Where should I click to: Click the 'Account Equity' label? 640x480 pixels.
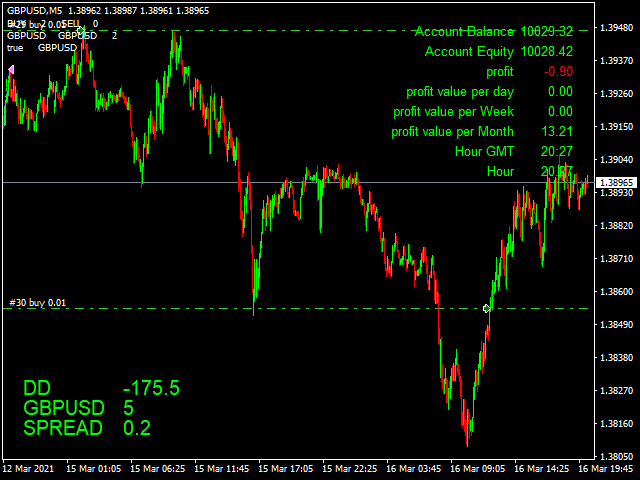coord(469,51)
